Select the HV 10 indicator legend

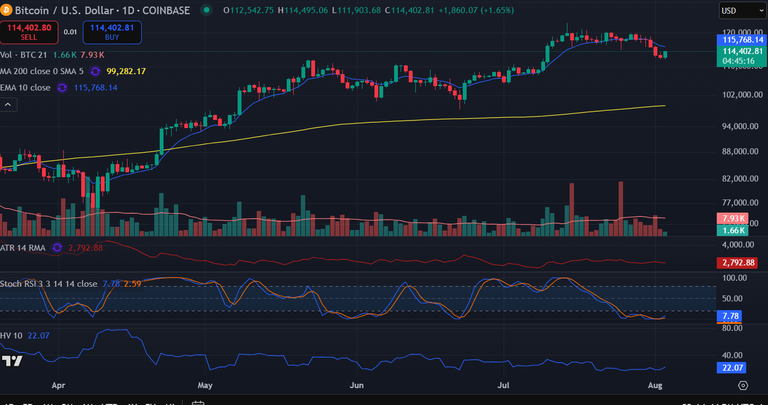click(x=11, y=336)
